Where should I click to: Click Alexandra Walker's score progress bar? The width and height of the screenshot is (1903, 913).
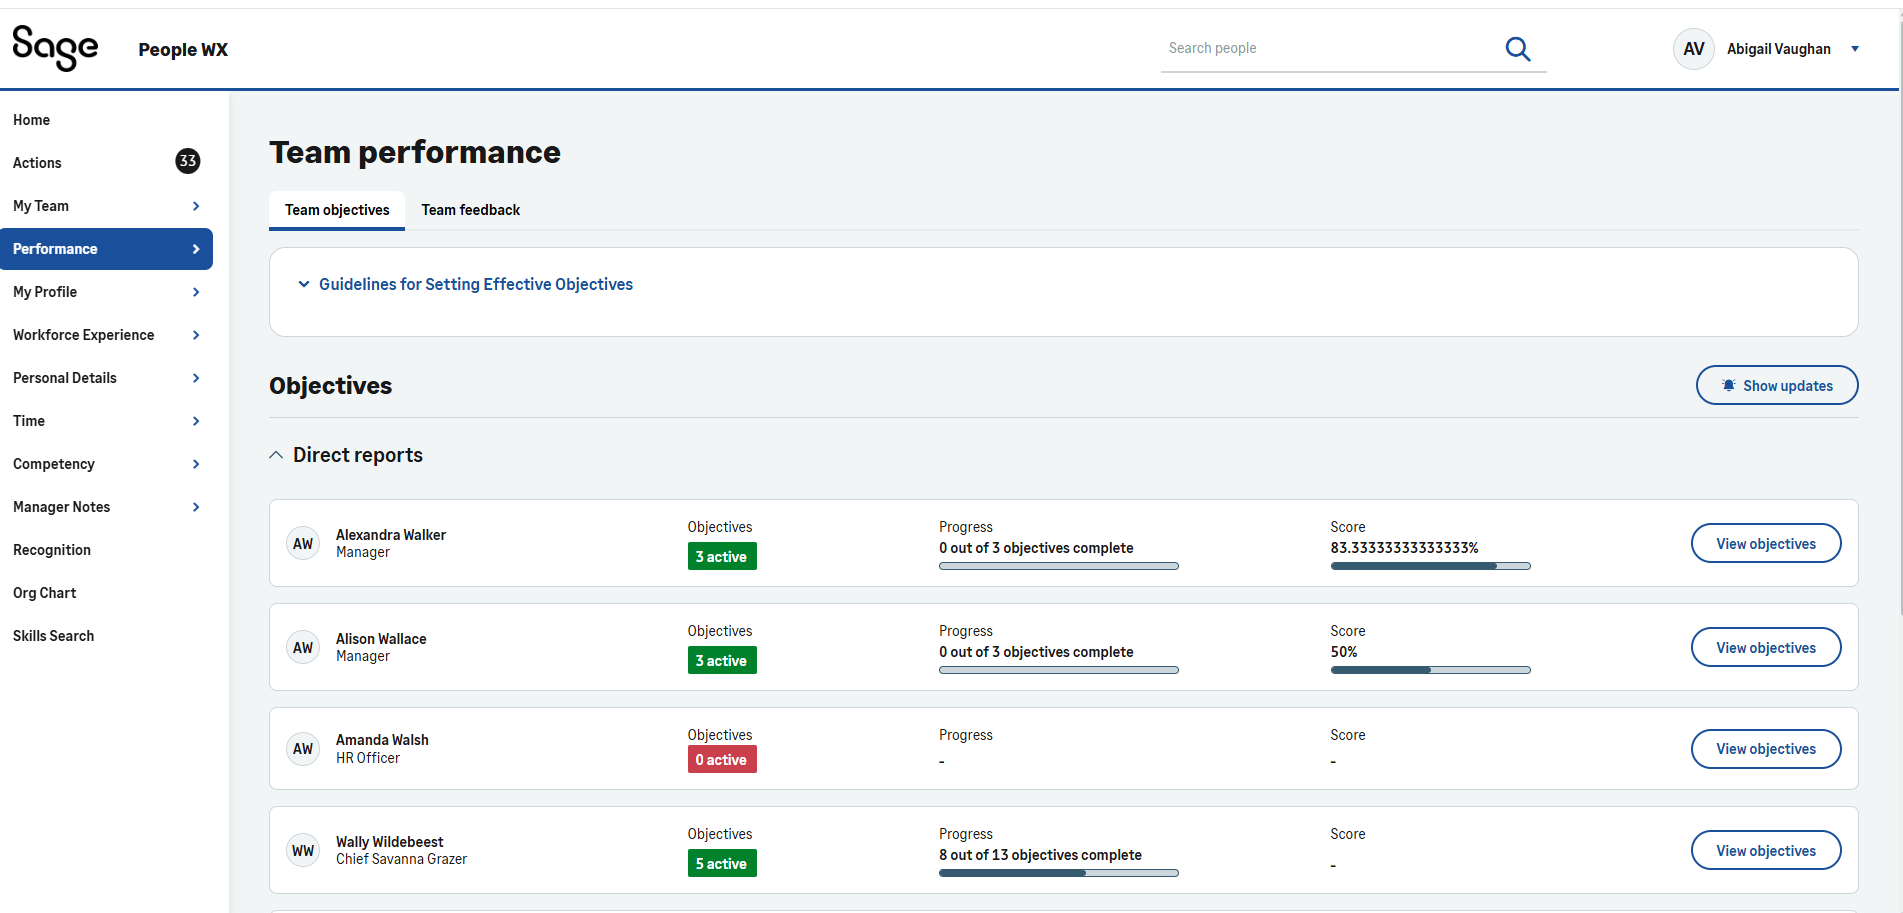(1430, 566)
